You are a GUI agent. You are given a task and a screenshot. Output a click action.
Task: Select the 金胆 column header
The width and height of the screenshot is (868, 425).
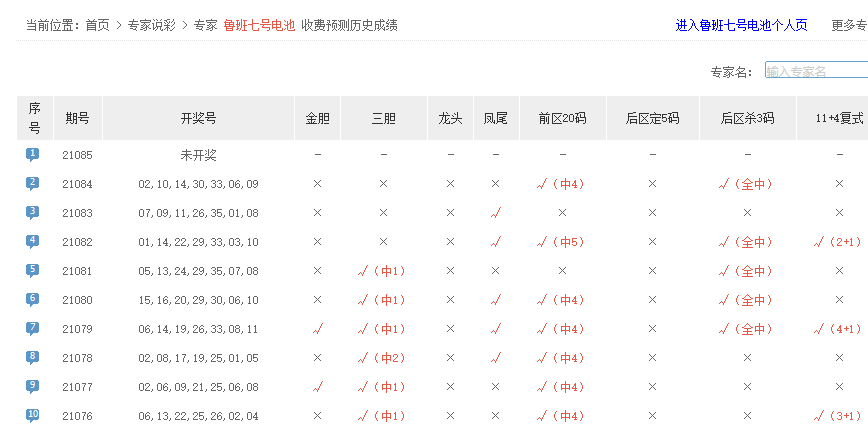coord(317,118)
